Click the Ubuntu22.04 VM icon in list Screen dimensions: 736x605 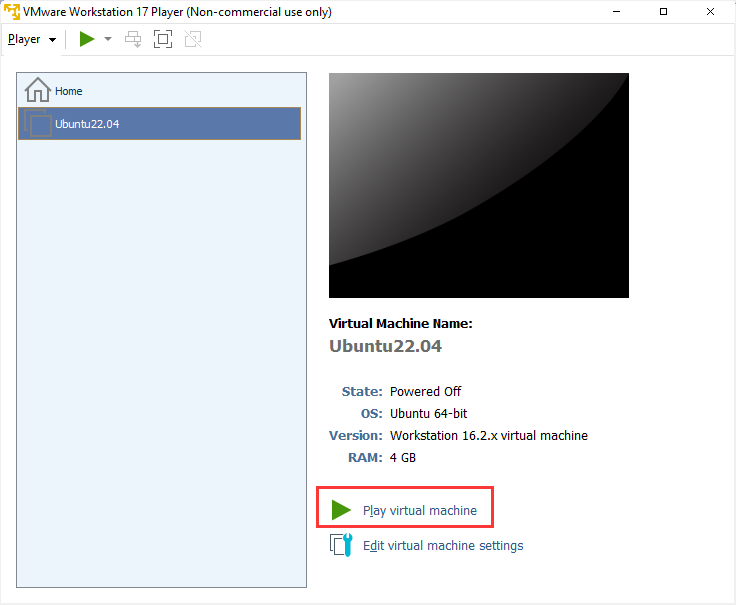tap(38, 123)
